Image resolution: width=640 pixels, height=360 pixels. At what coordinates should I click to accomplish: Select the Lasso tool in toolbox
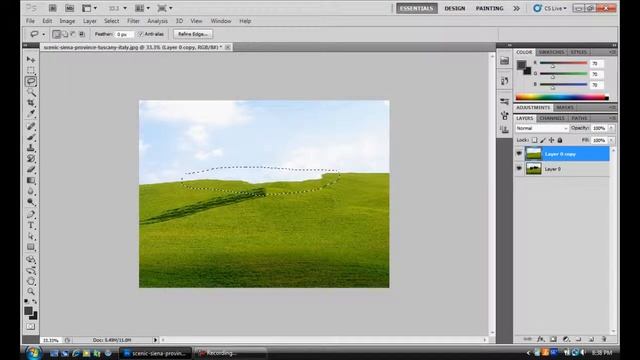point(31,82)
